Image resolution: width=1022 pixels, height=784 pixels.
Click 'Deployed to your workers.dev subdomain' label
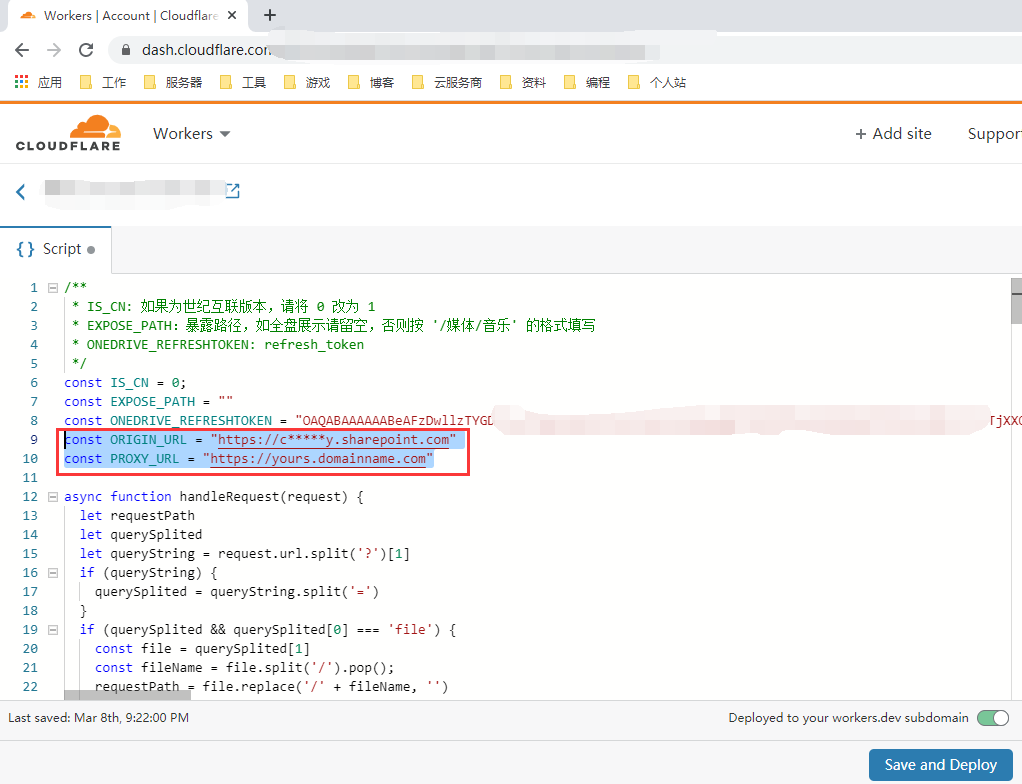849,718
